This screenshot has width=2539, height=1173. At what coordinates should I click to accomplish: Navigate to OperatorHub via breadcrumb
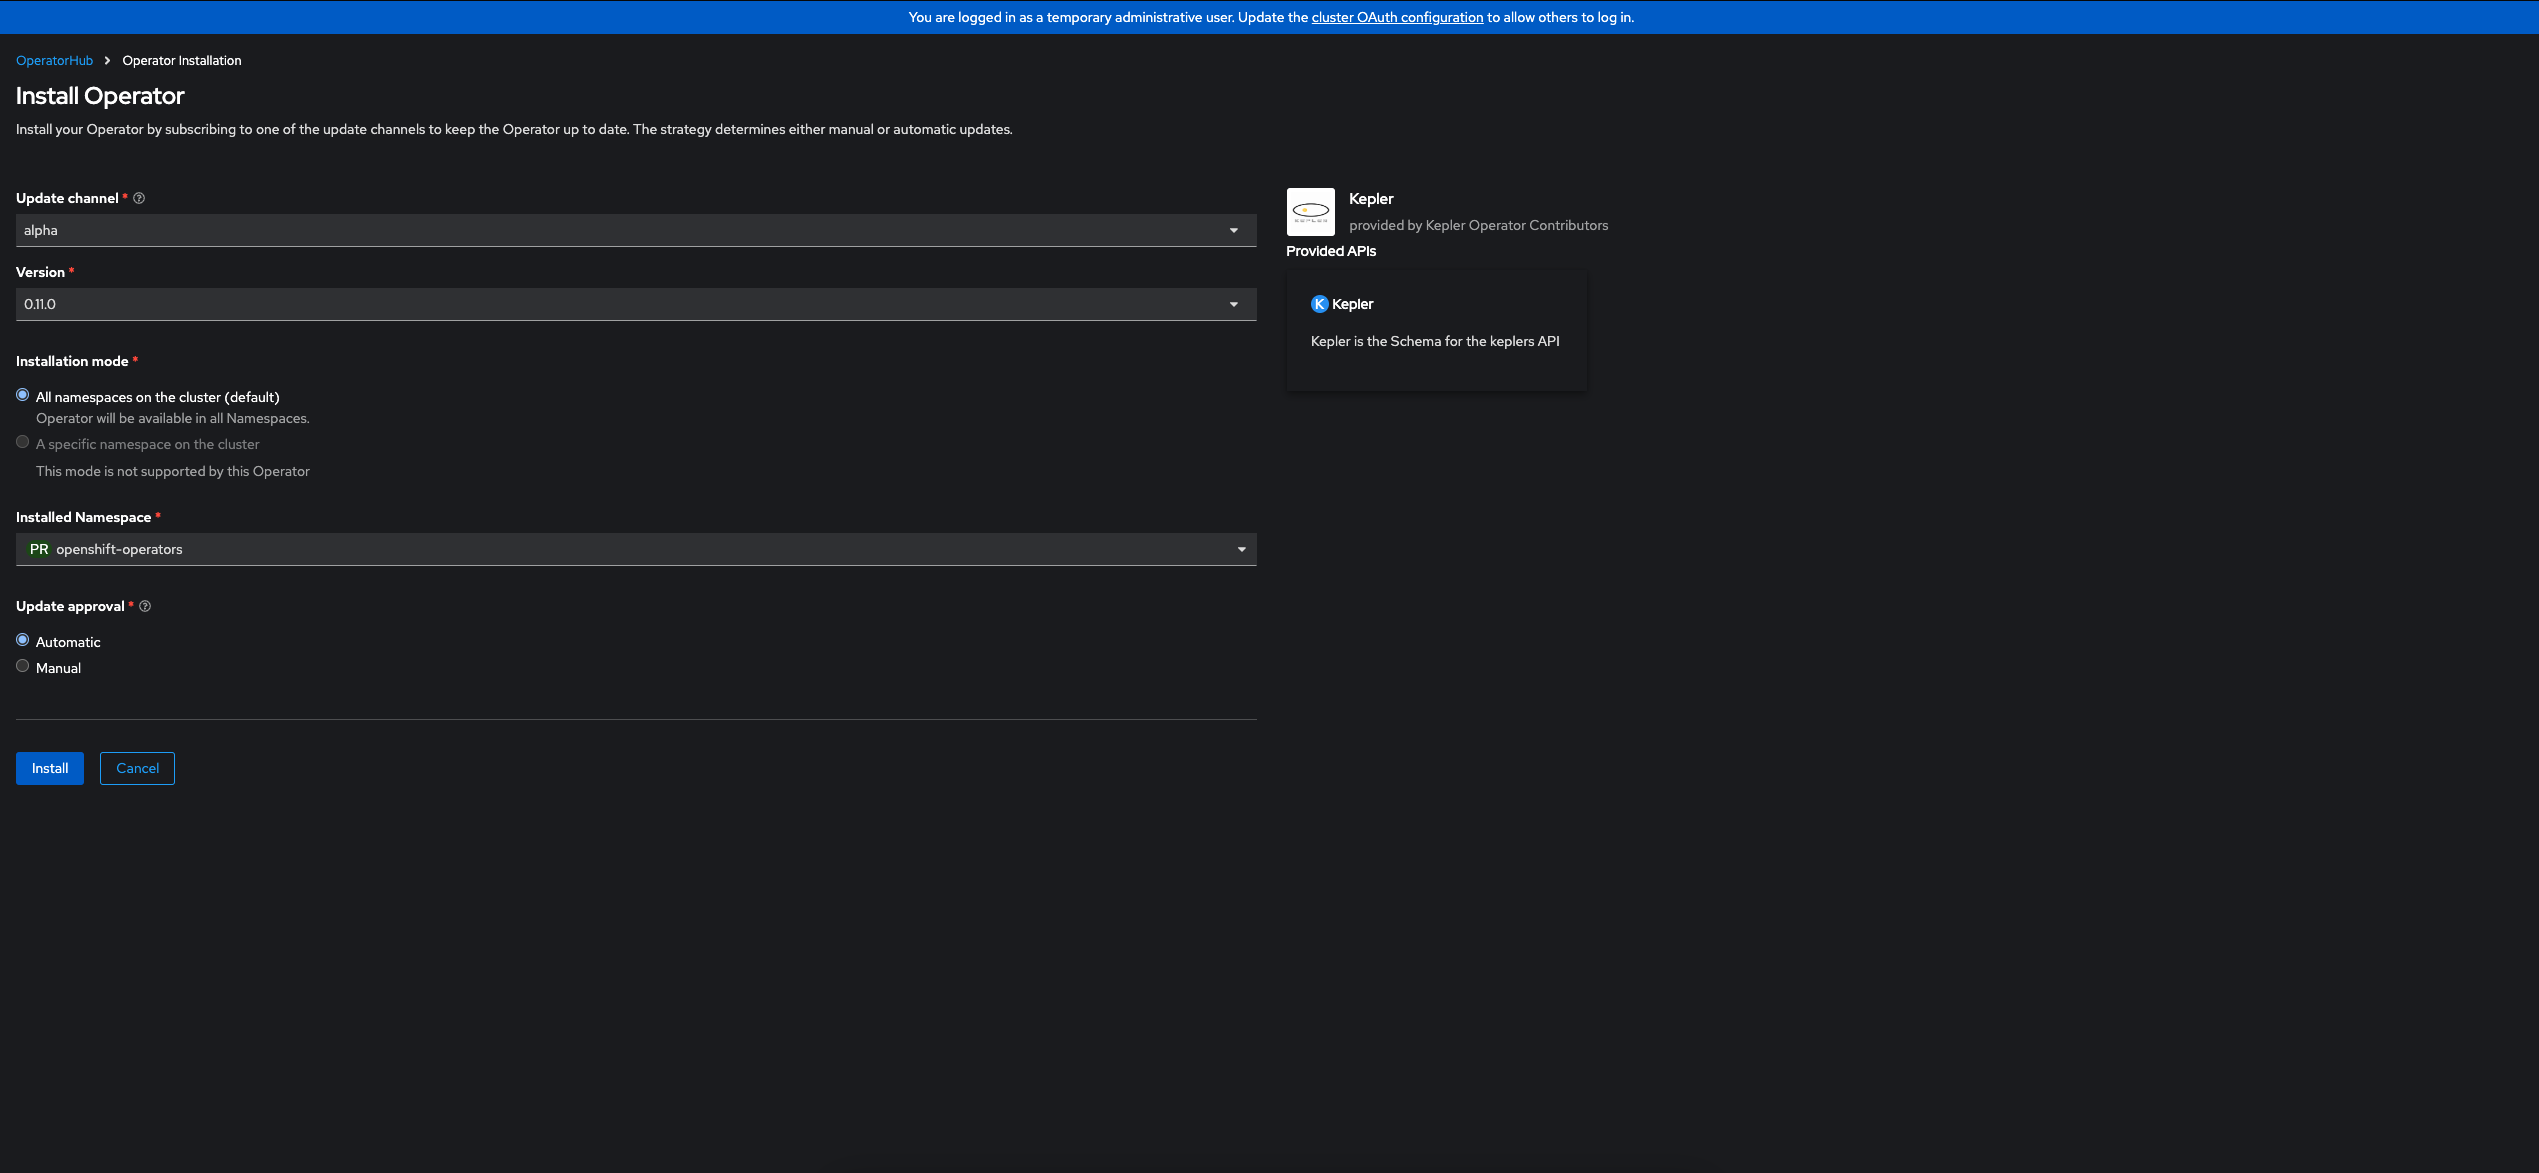point(54,60)
